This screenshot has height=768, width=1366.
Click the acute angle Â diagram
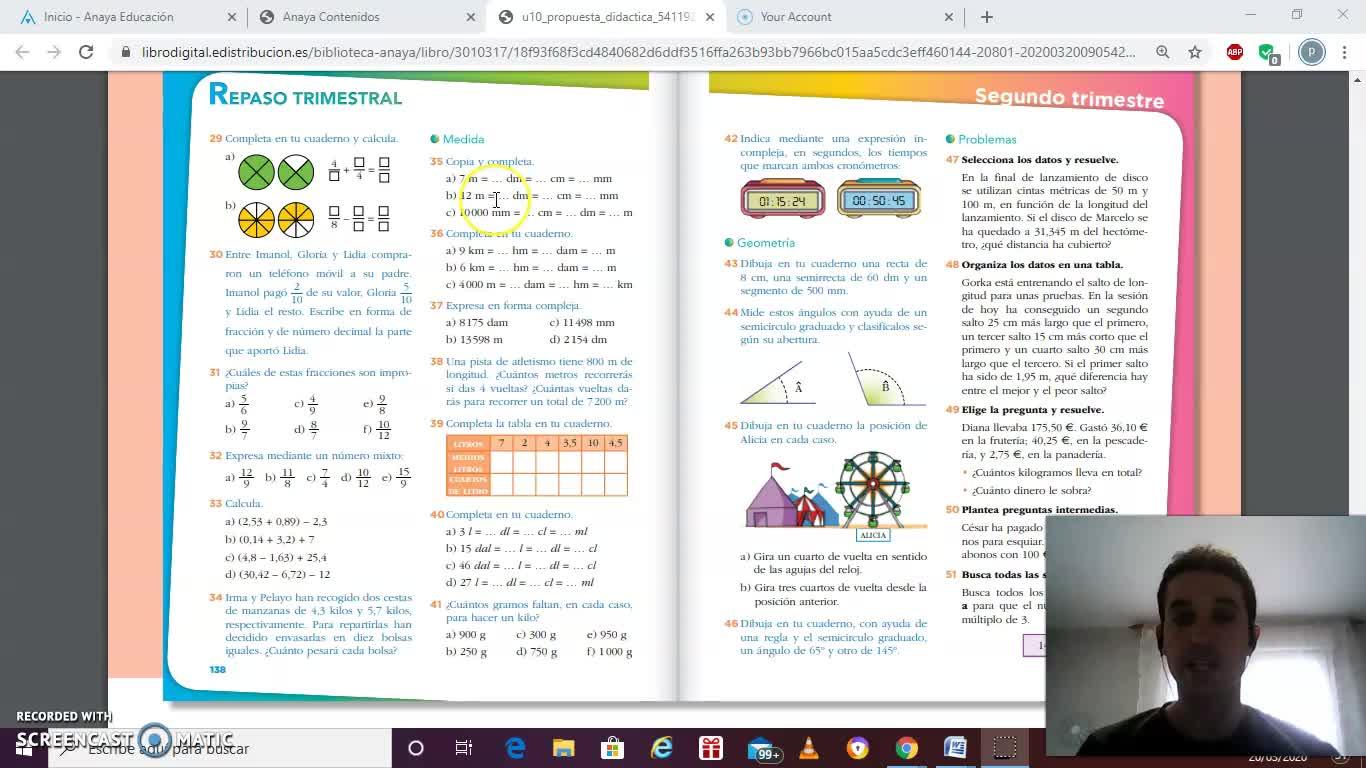click(779, 383)
